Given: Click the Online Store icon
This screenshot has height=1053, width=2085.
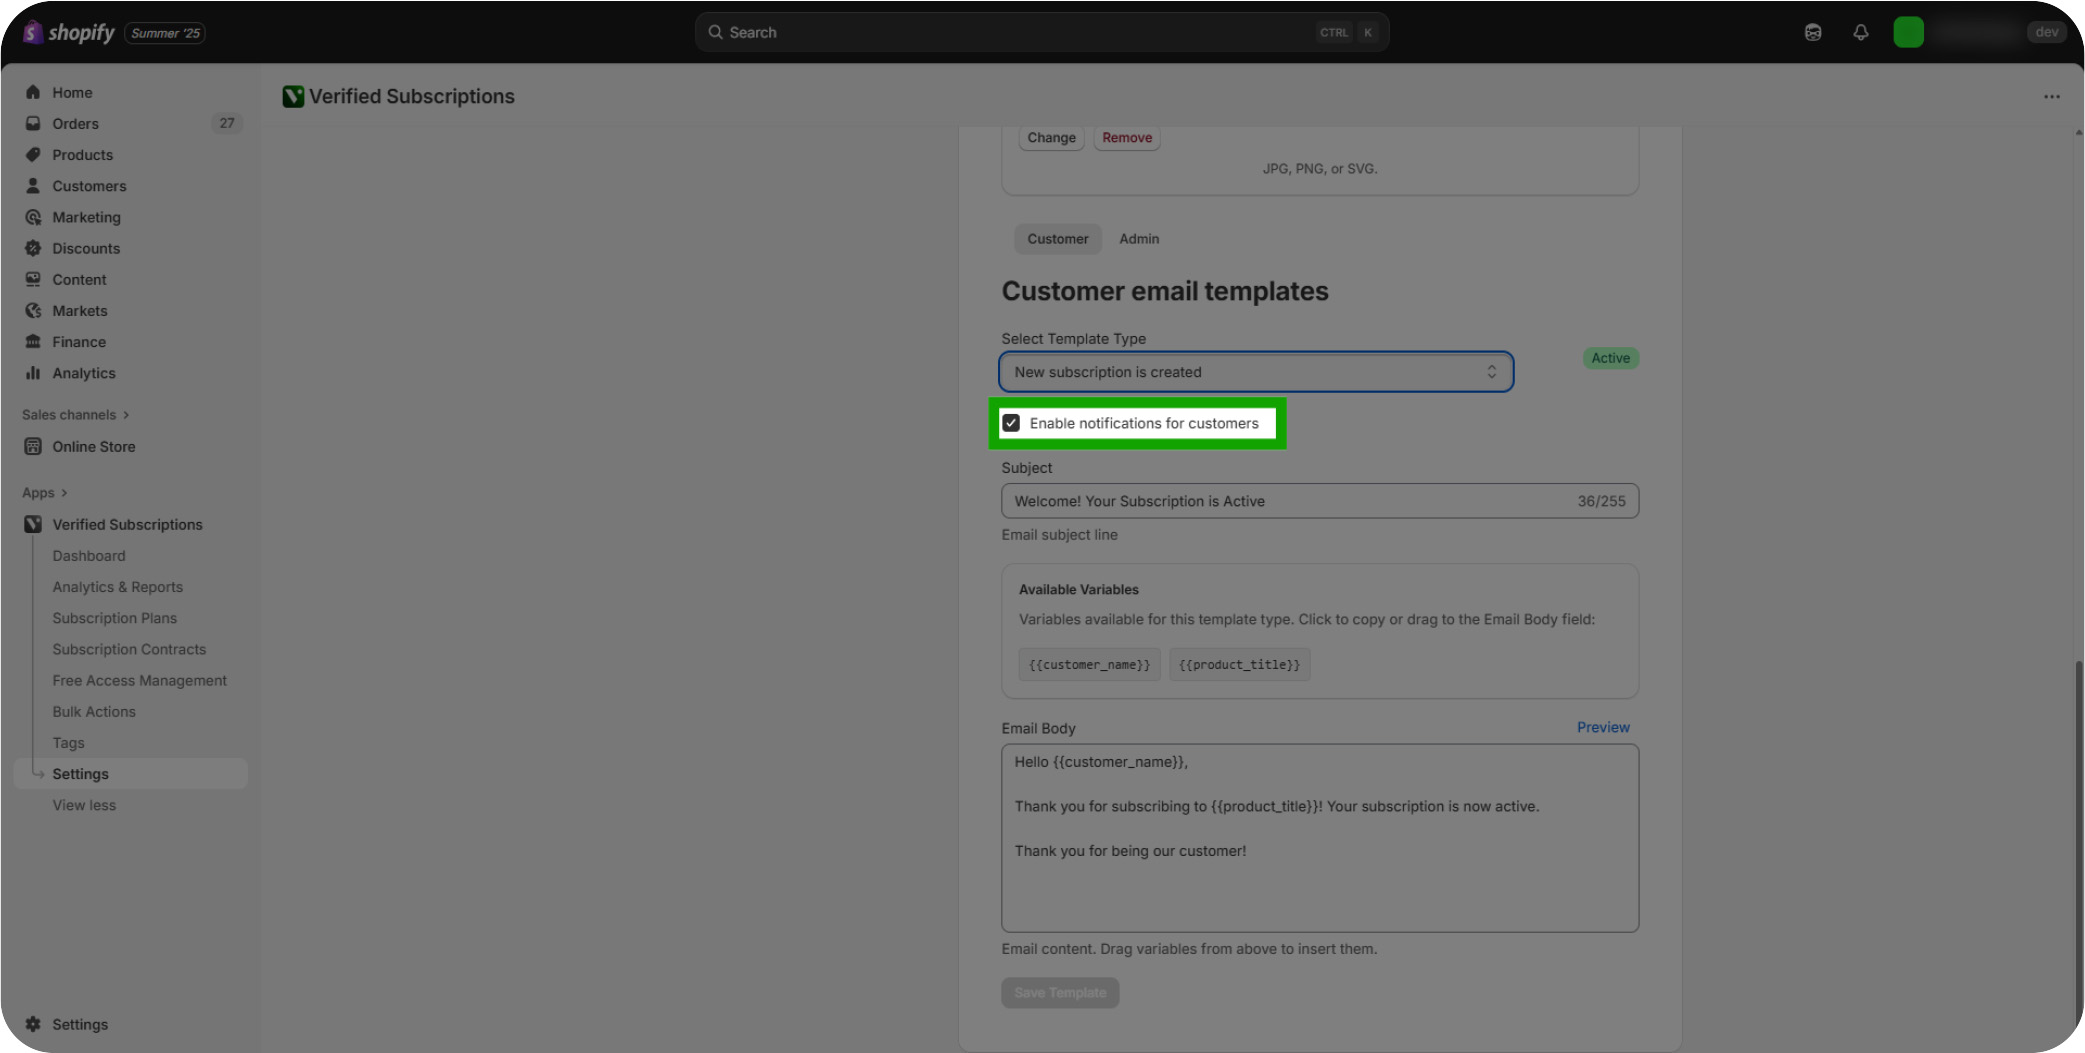Looking at the screenshot, I should pos(33,446).
